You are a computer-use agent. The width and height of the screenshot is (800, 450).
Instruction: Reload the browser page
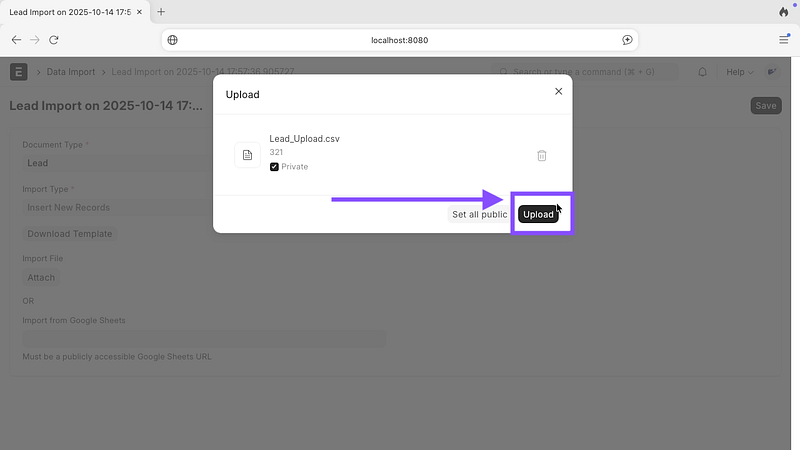[x=53, y=40]
